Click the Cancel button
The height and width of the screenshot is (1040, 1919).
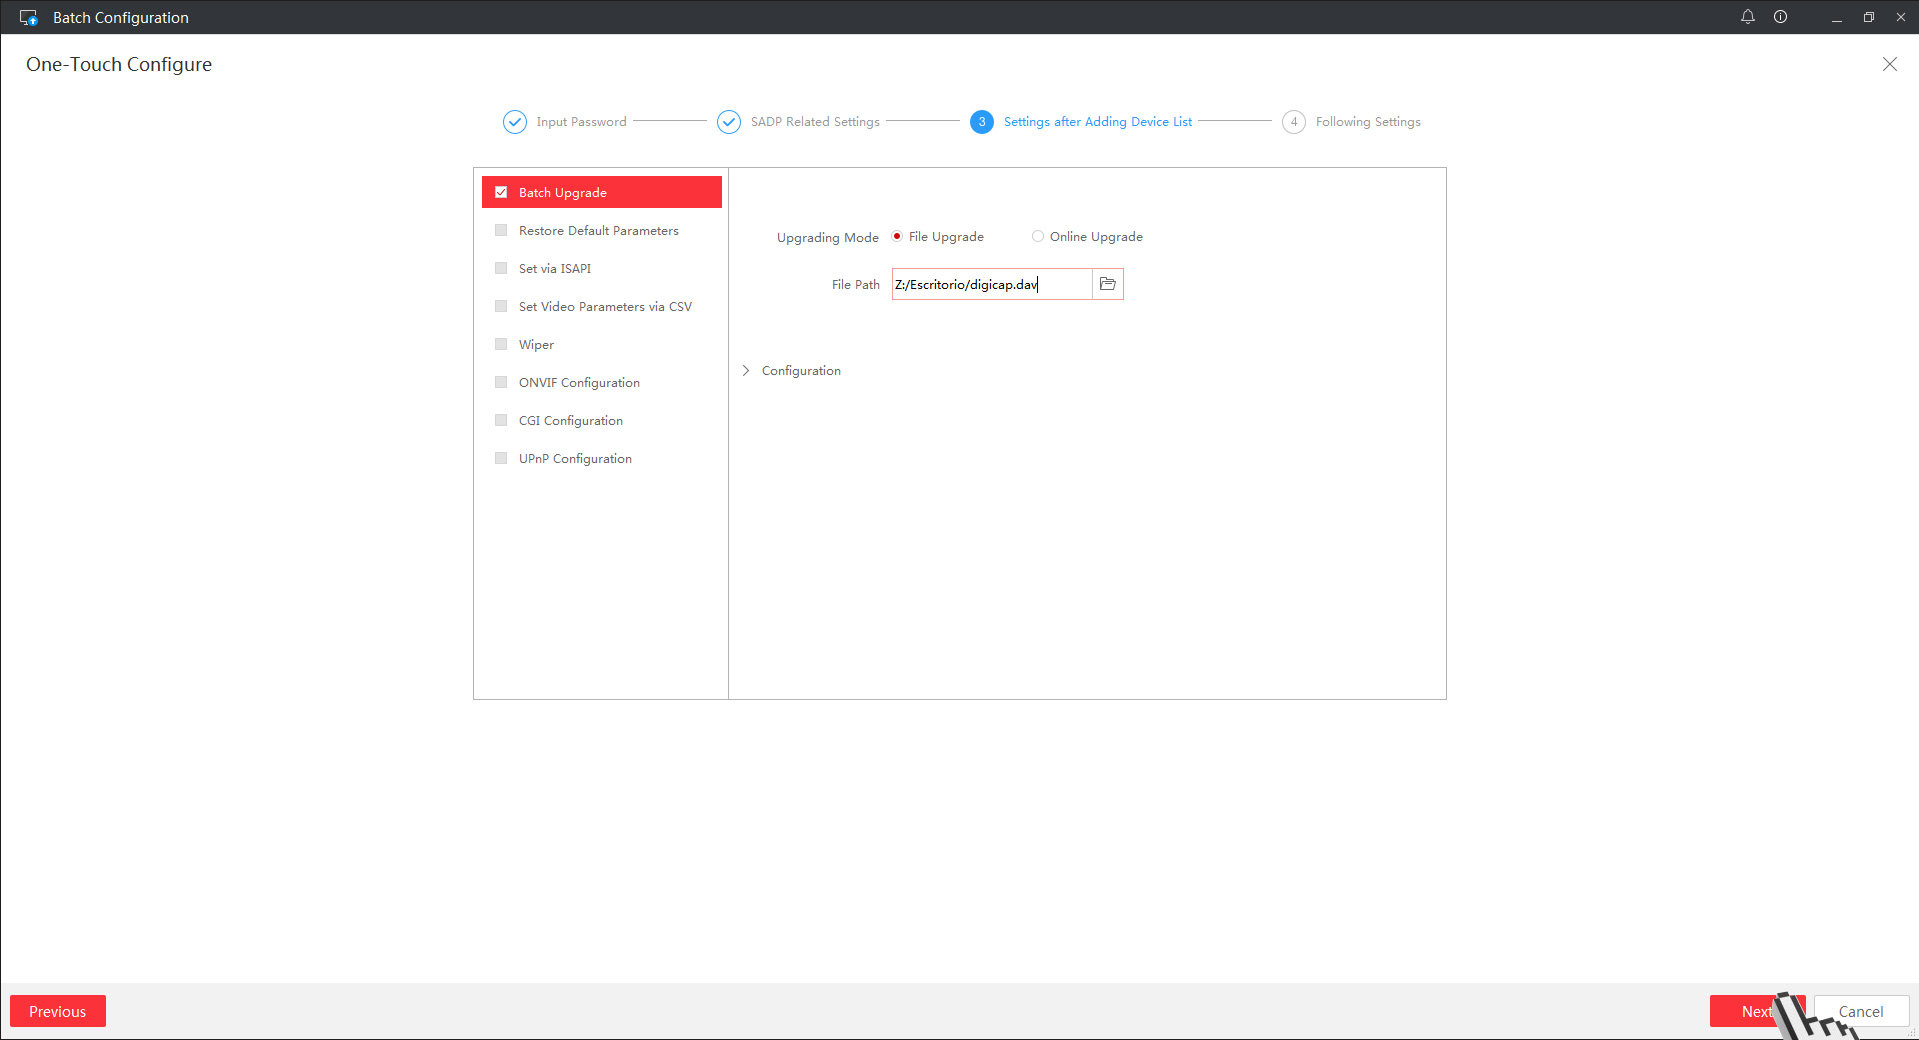(1860, 1011)
